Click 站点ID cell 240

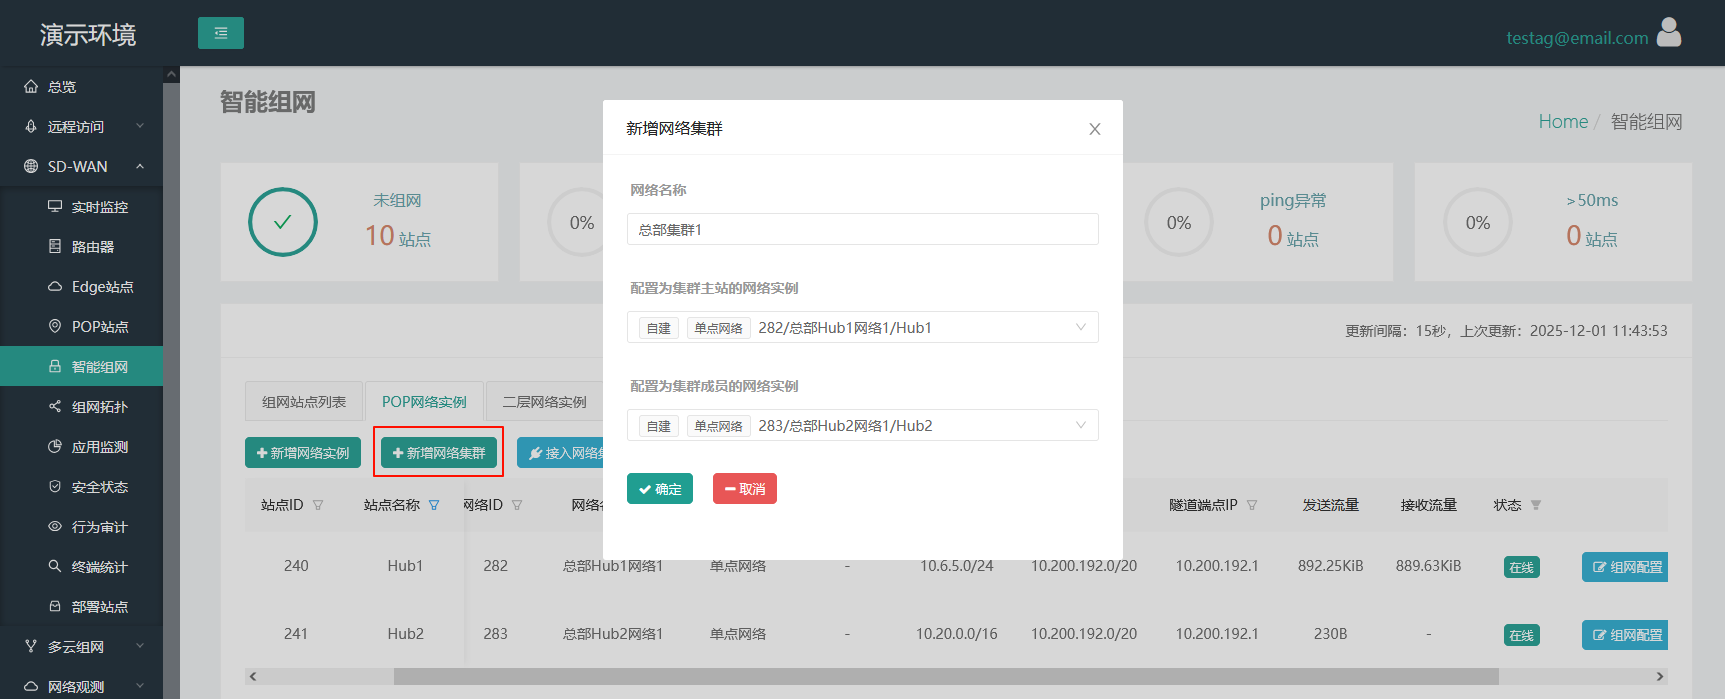tap(296, 566)
